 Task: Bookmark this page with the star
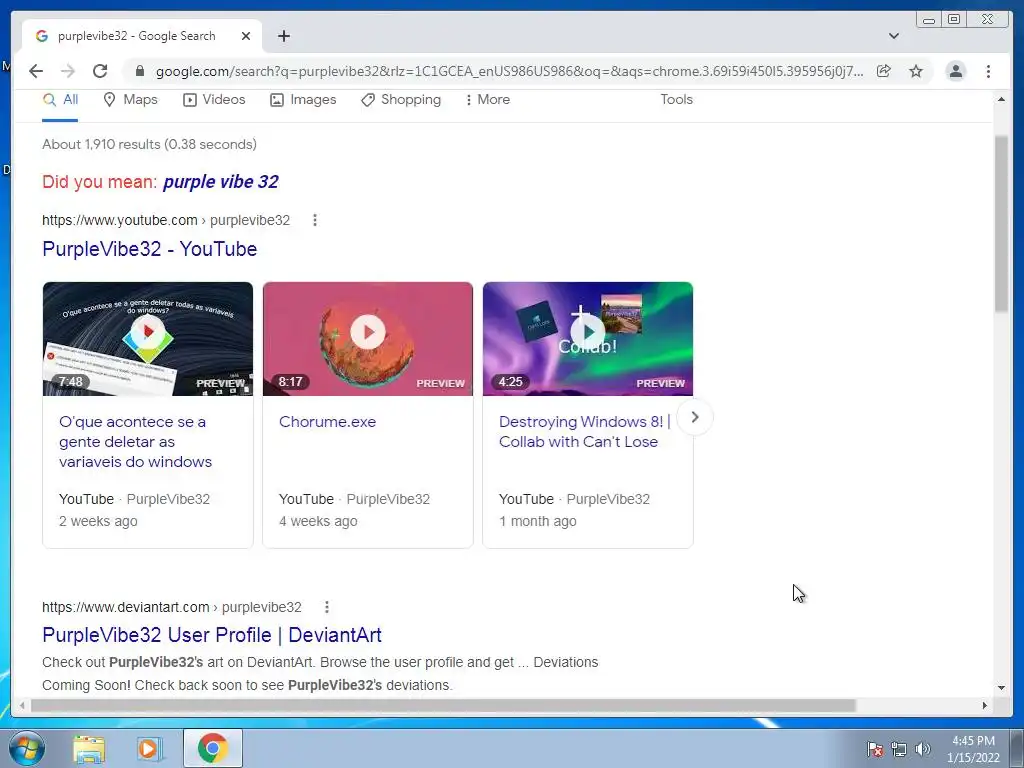(916, 71)
